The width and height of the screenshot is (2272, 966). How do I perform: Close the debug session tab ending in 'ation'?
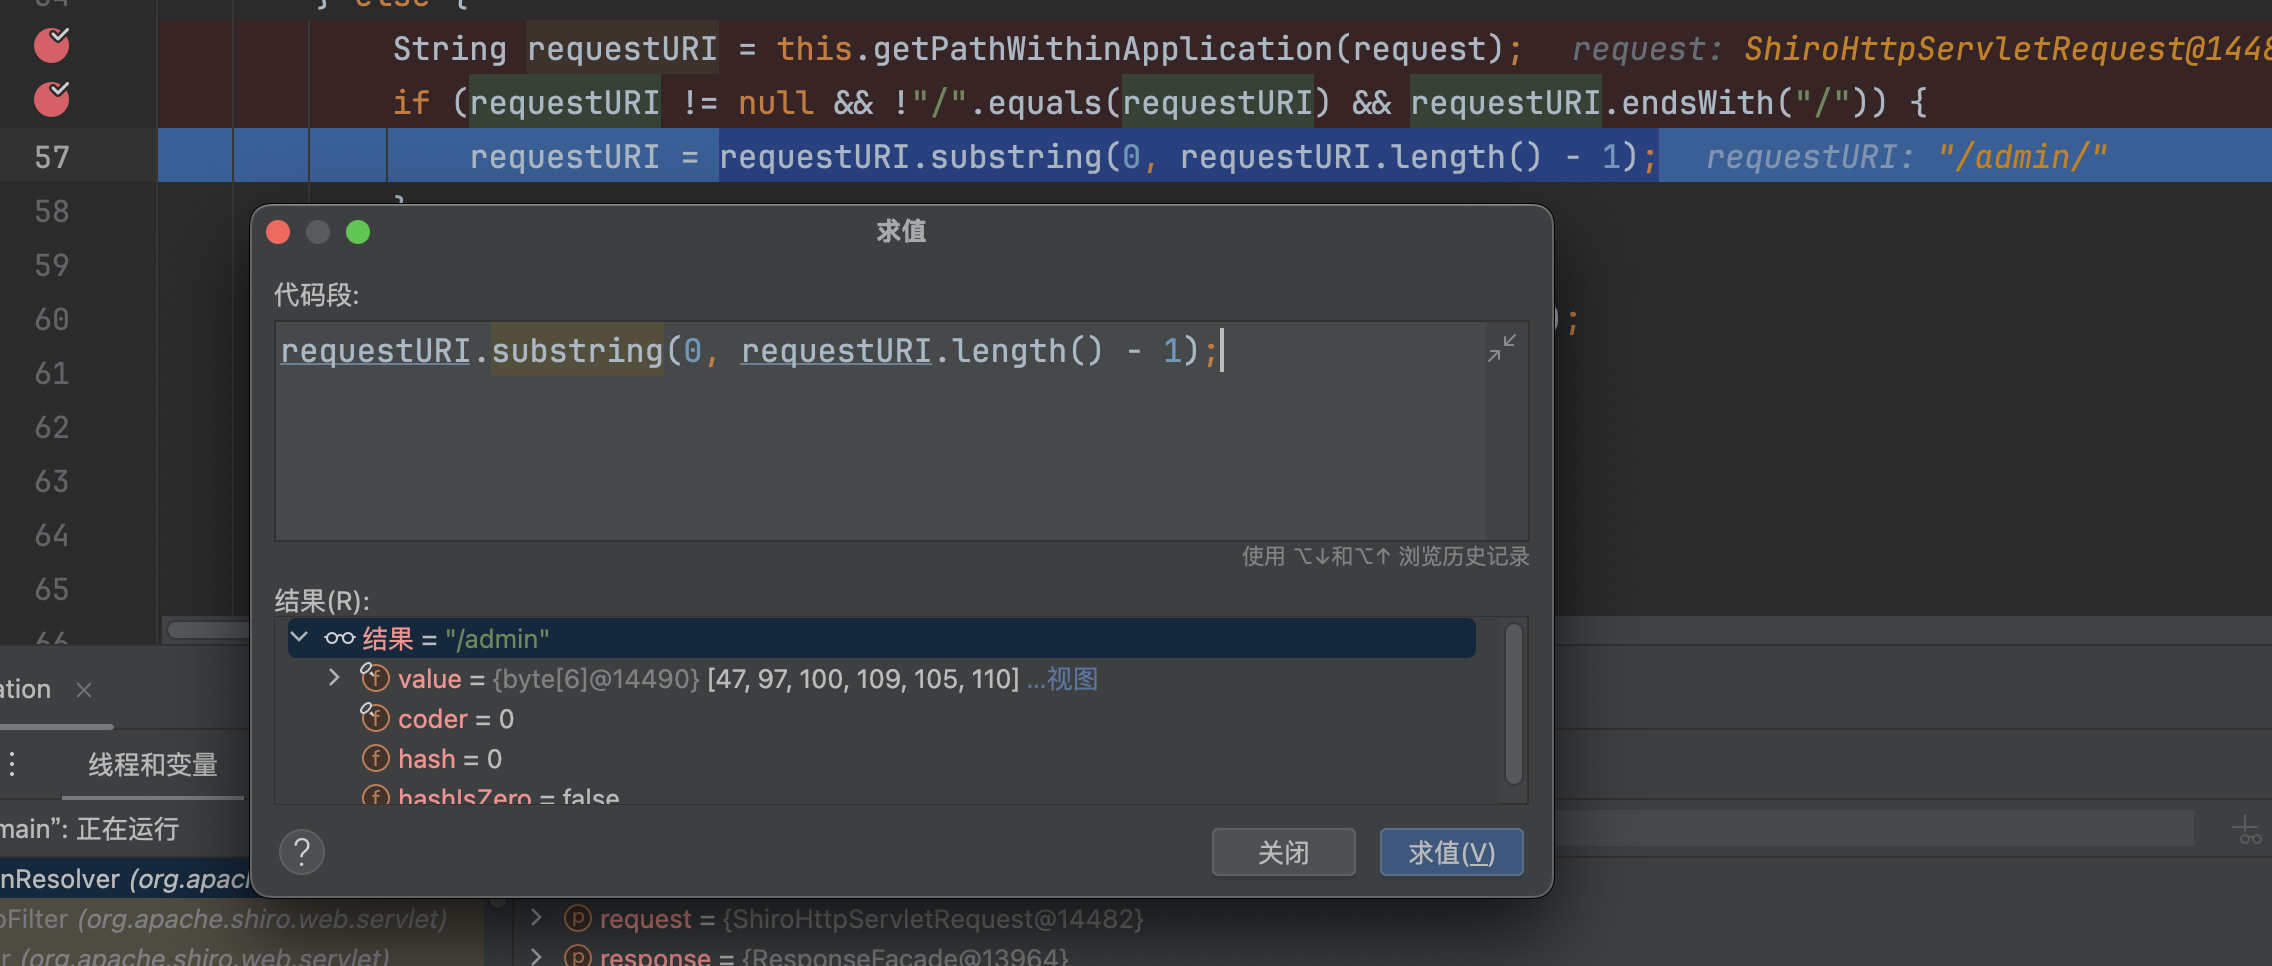coord(84,690)
